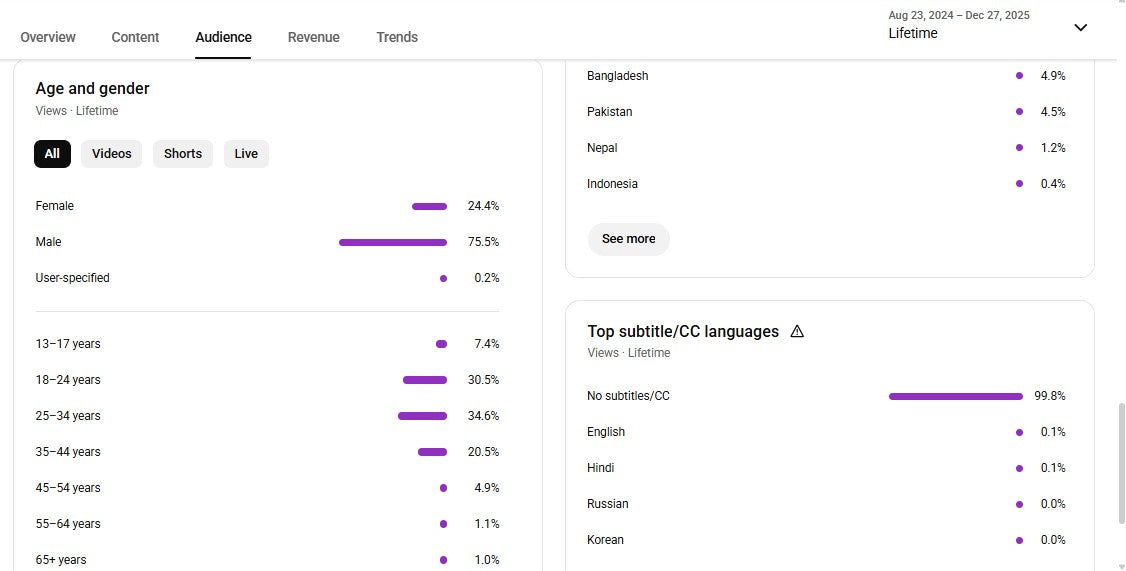
Task: Click the 25–34 years bar
Action: [422, 416]
